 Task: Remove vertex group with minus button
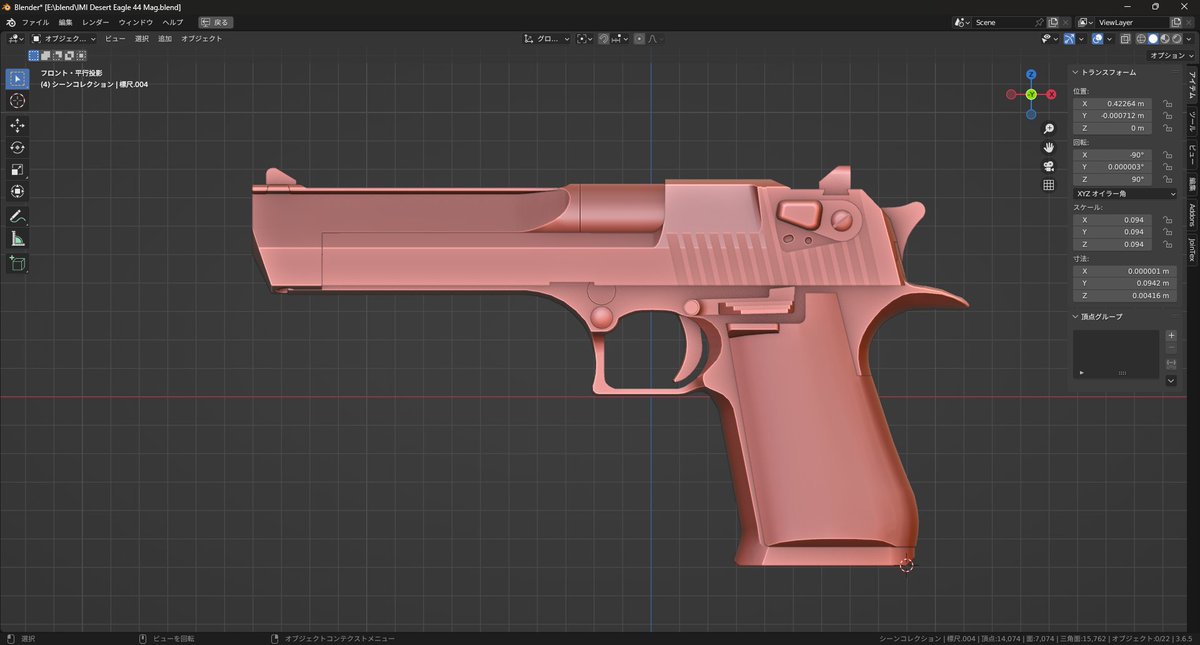[x=1171, y=348]
